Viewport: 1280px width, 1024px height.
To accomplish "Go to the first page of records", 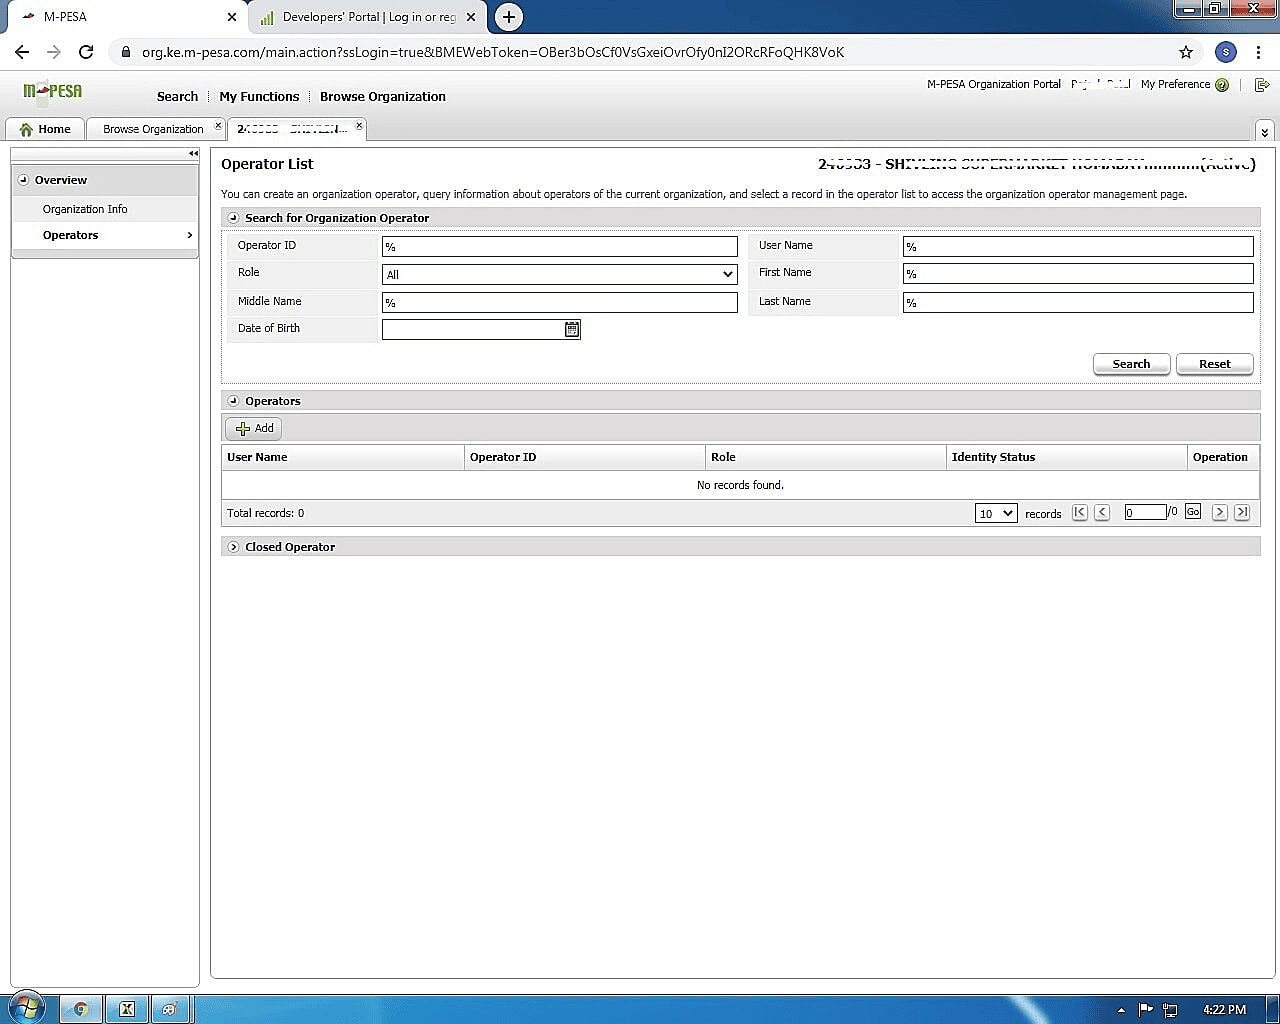I will coord(1080,512).
